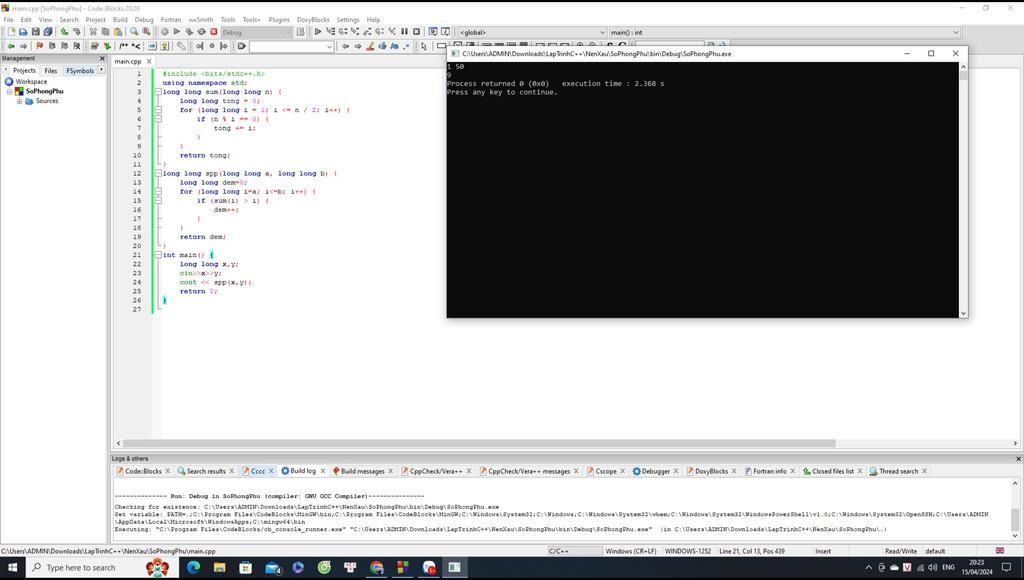
Task: Click the Insert status bar field
Action: tap(823, 551)
